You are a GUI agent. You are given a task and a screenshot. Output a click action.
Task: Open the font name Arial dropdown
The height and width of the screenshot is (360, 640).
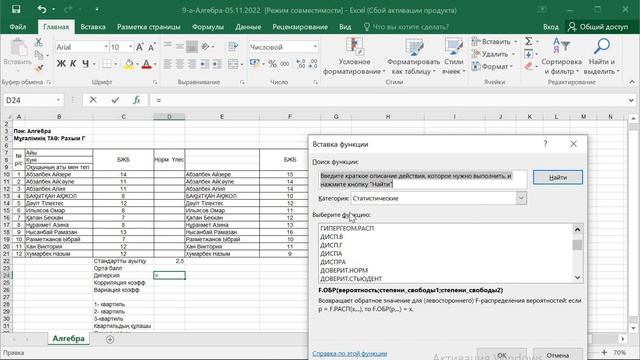106,47
